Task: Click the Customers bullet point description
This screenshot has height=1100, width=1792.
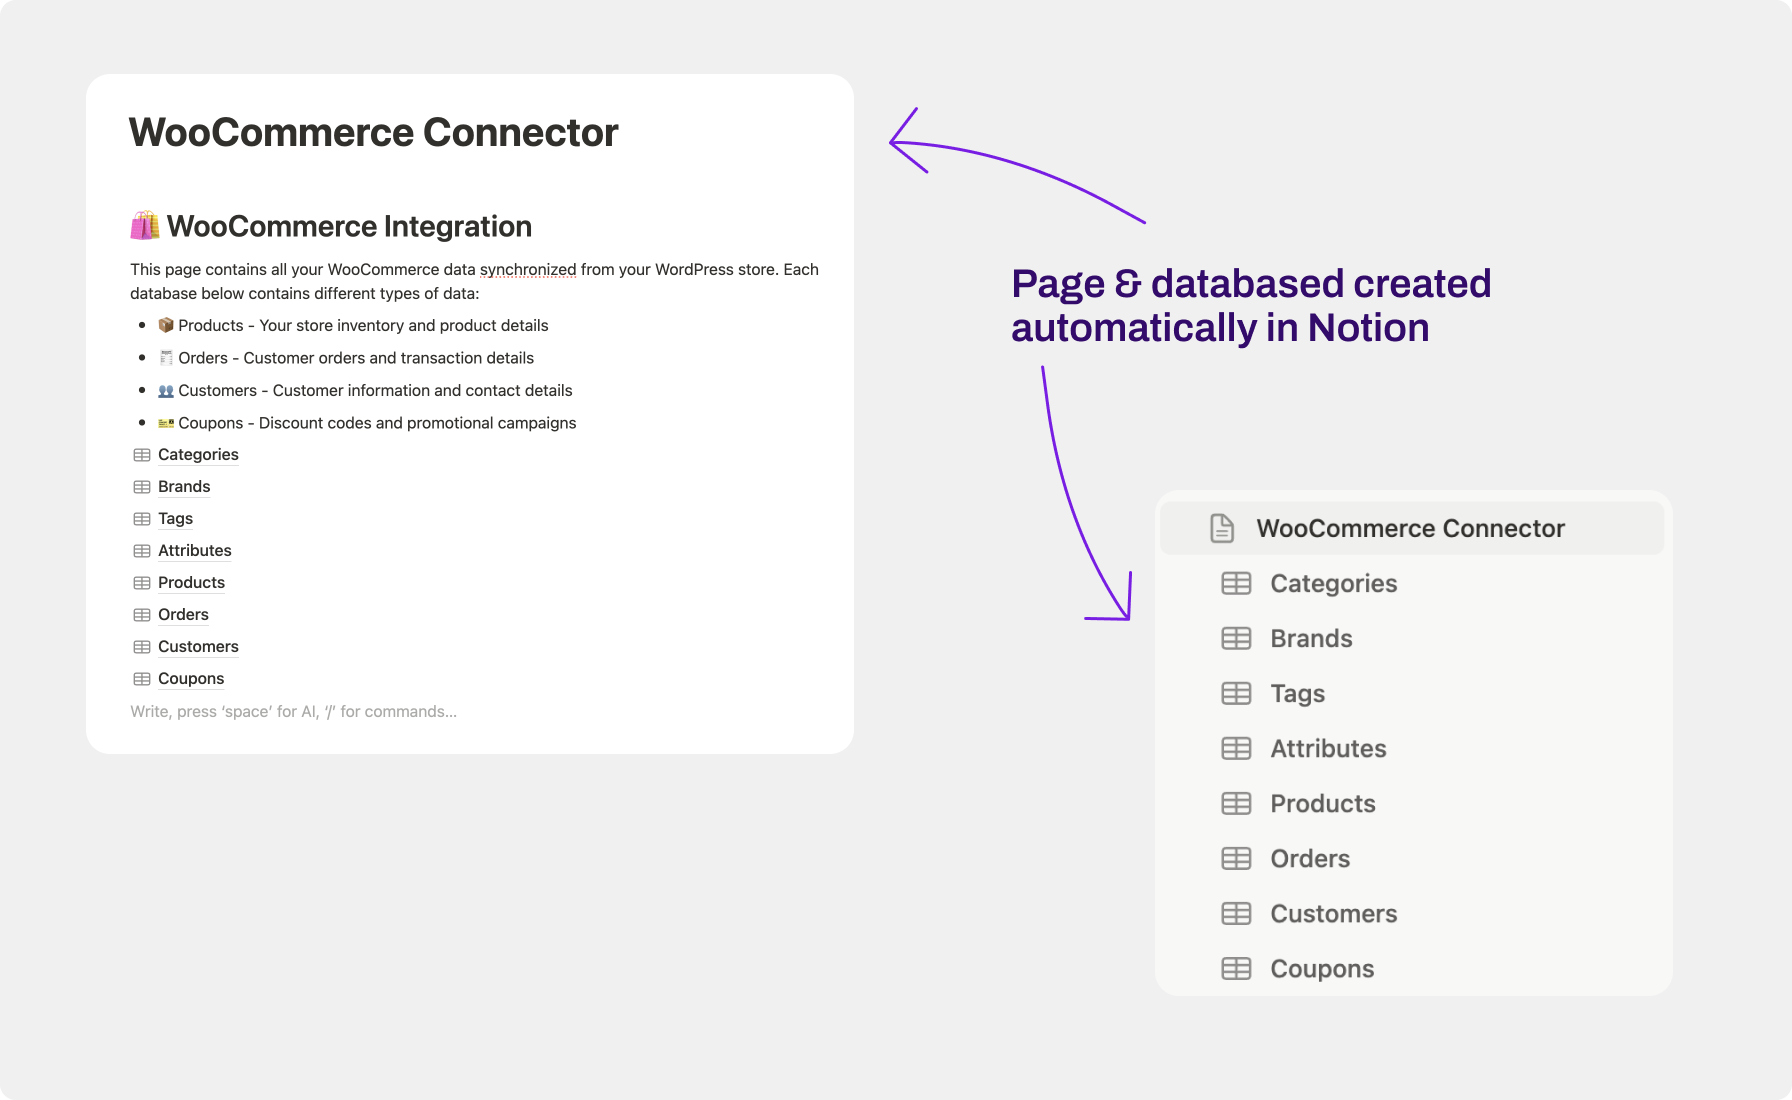Action: (376, 390)
